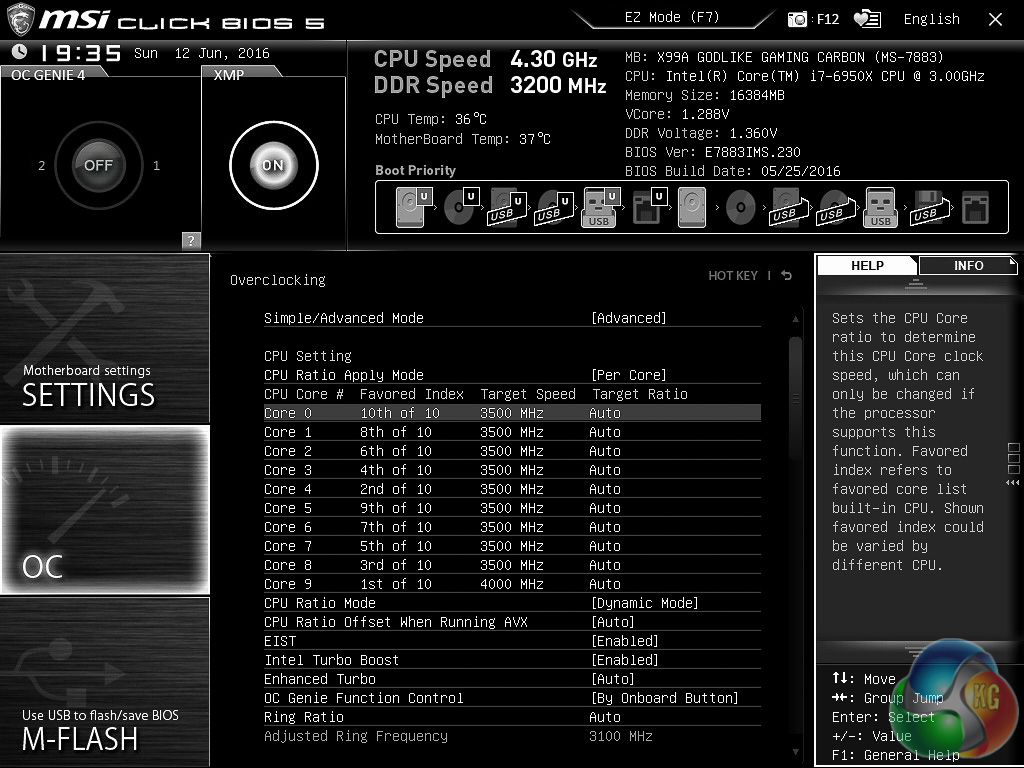
Task: Click the OC Genie help question mark
Action: (x=191, y=240)
